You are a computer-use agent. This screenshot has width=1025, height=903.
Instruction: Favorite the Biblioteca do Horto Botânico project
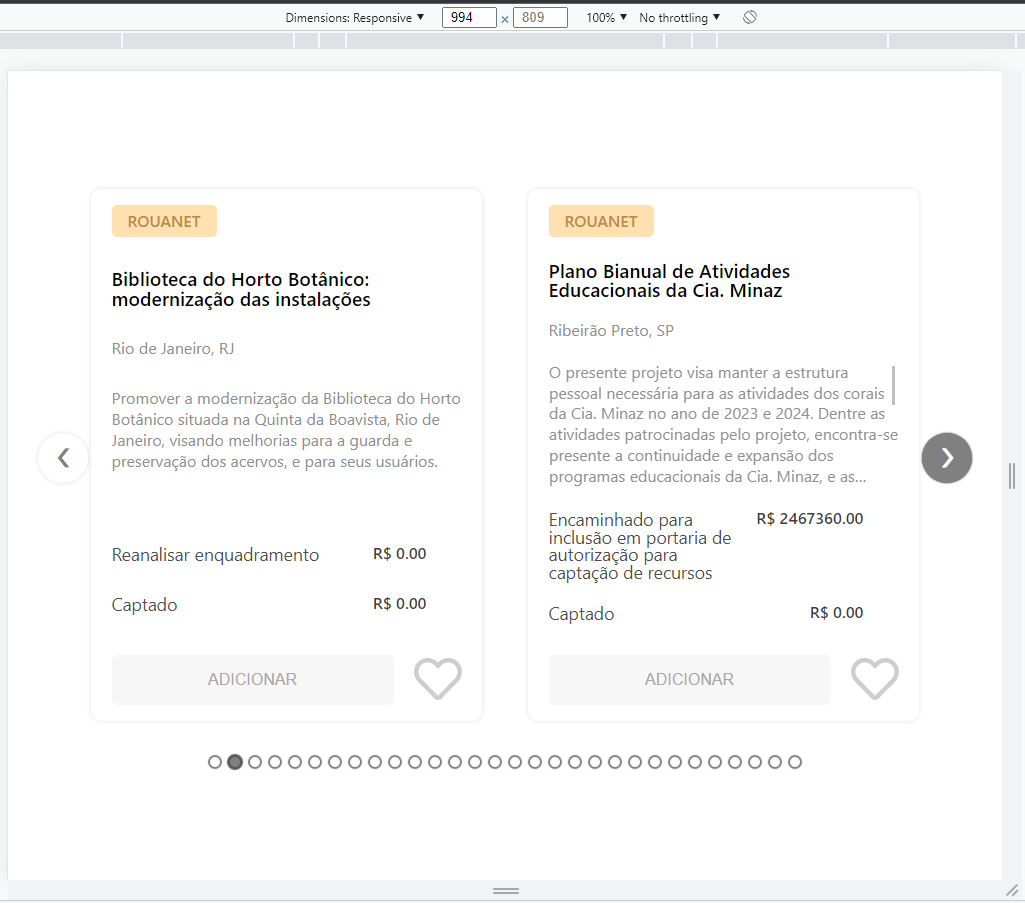(437, 678)
